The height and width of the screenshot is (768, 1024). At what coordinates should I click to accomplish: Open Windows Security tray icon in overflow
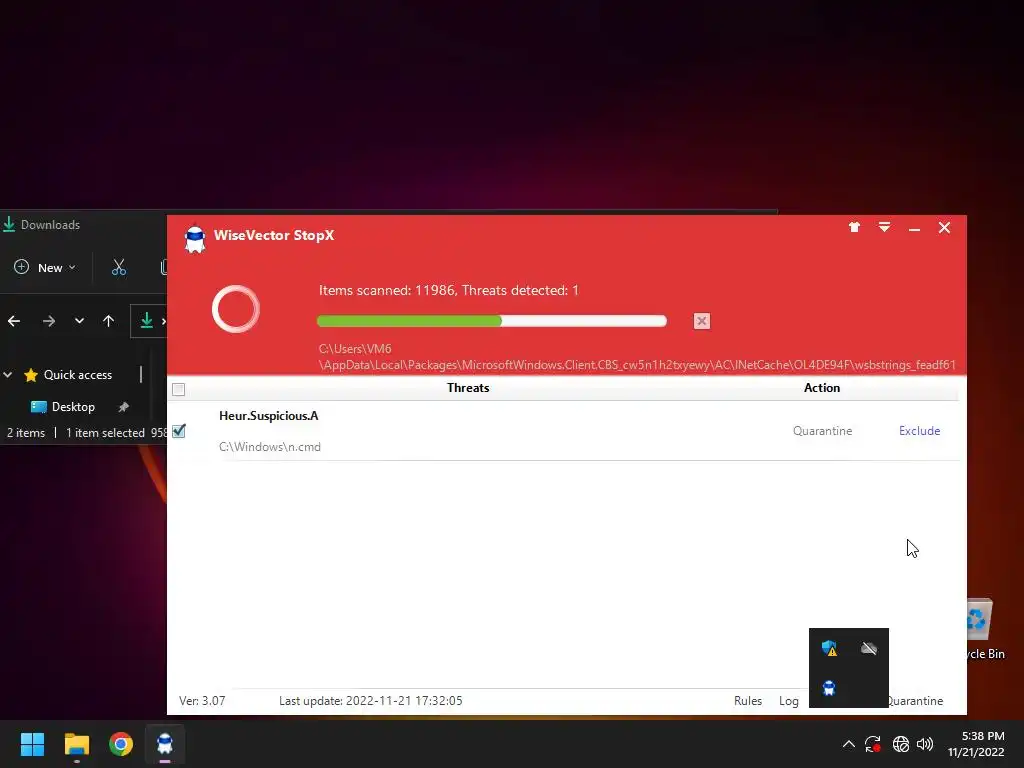coord(829,648)
